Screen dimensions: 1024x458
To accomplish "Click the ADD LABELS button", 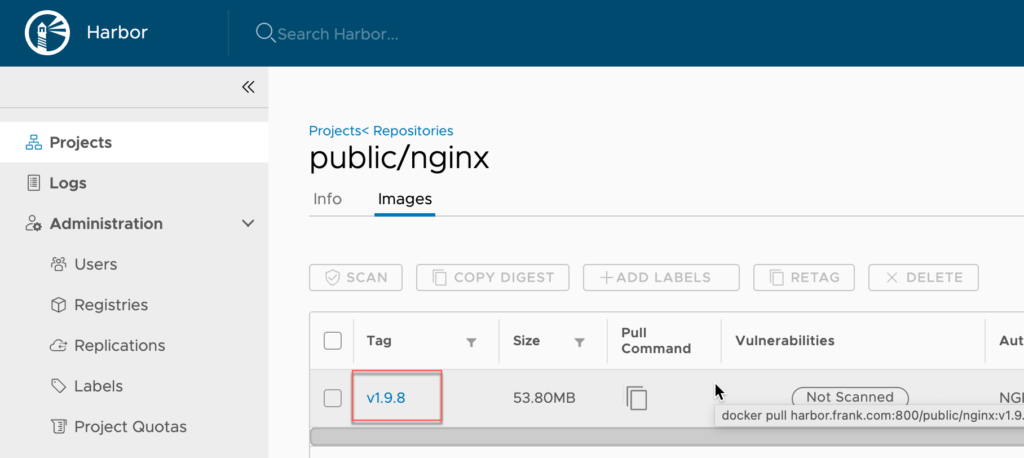I will coord(662,278).
